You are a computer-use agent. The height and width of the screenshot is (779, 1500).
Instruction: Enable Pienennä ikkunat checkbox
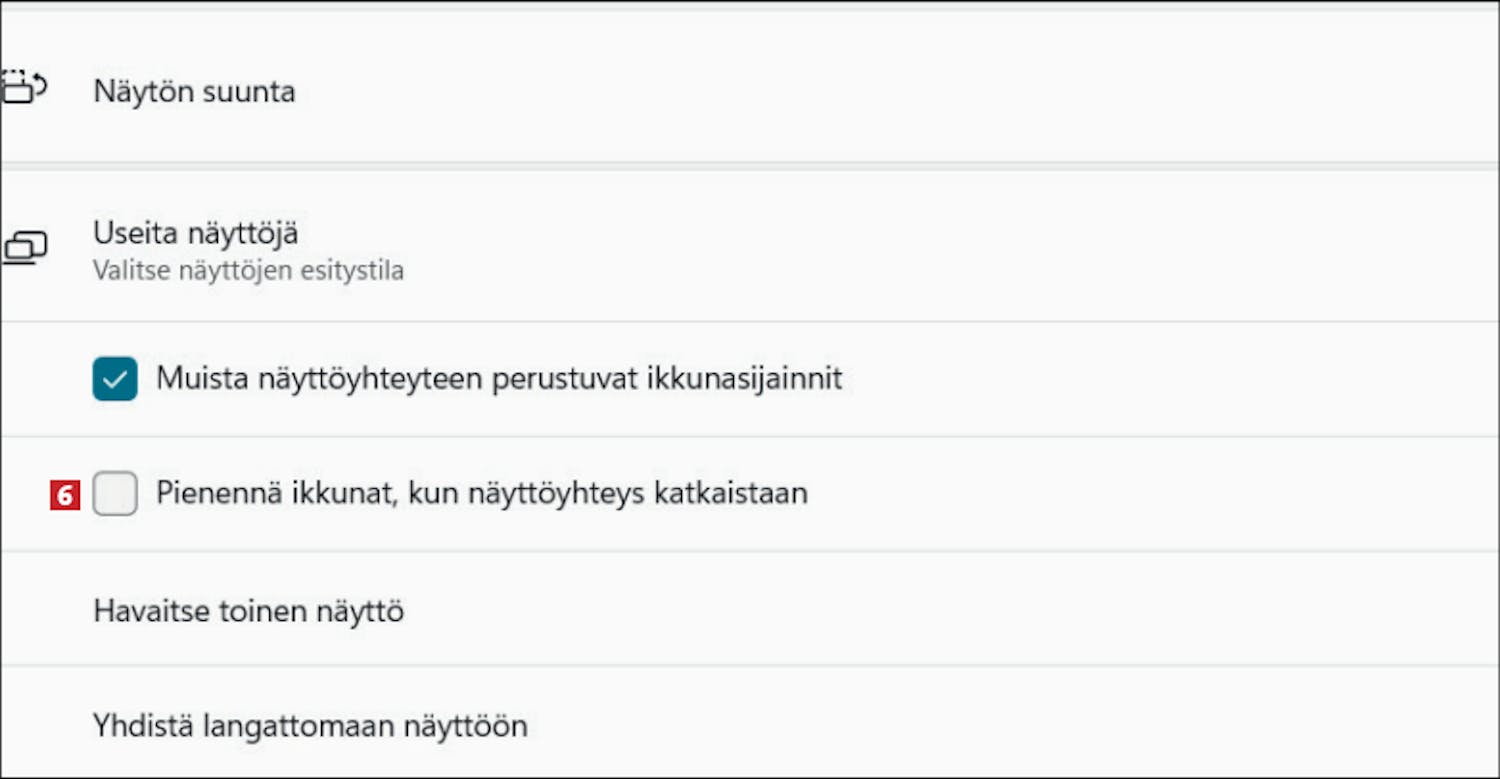pyautogui.click(x=115, y=494)
